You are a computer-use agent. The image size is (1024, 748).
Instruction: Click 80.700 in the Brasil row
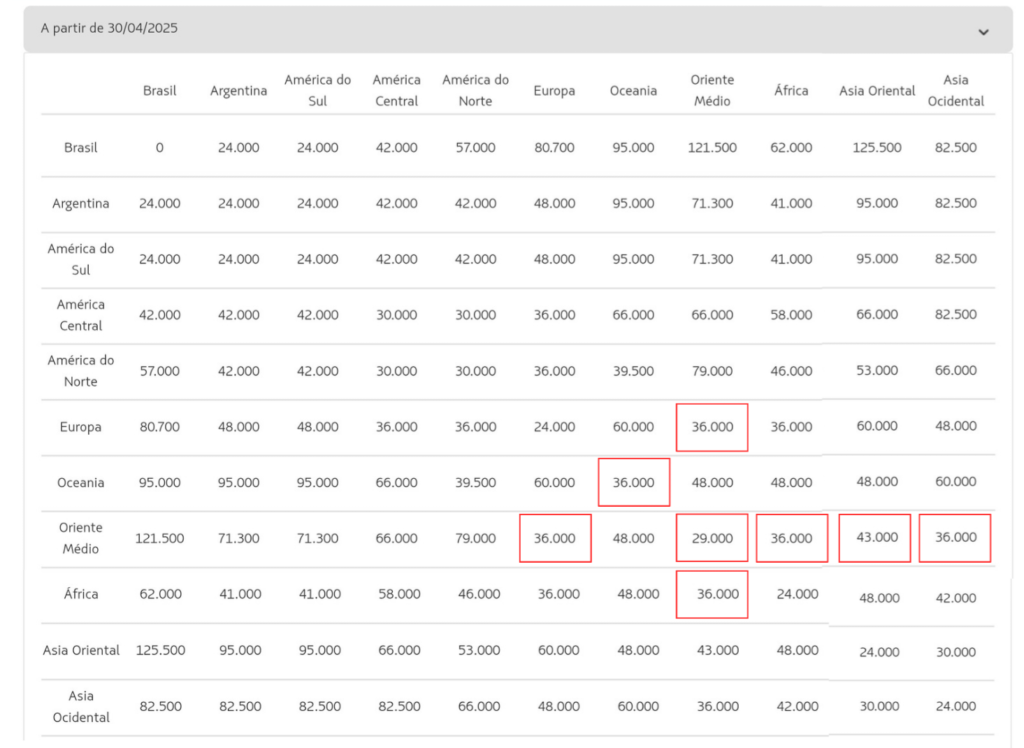(x=554, y=147)
